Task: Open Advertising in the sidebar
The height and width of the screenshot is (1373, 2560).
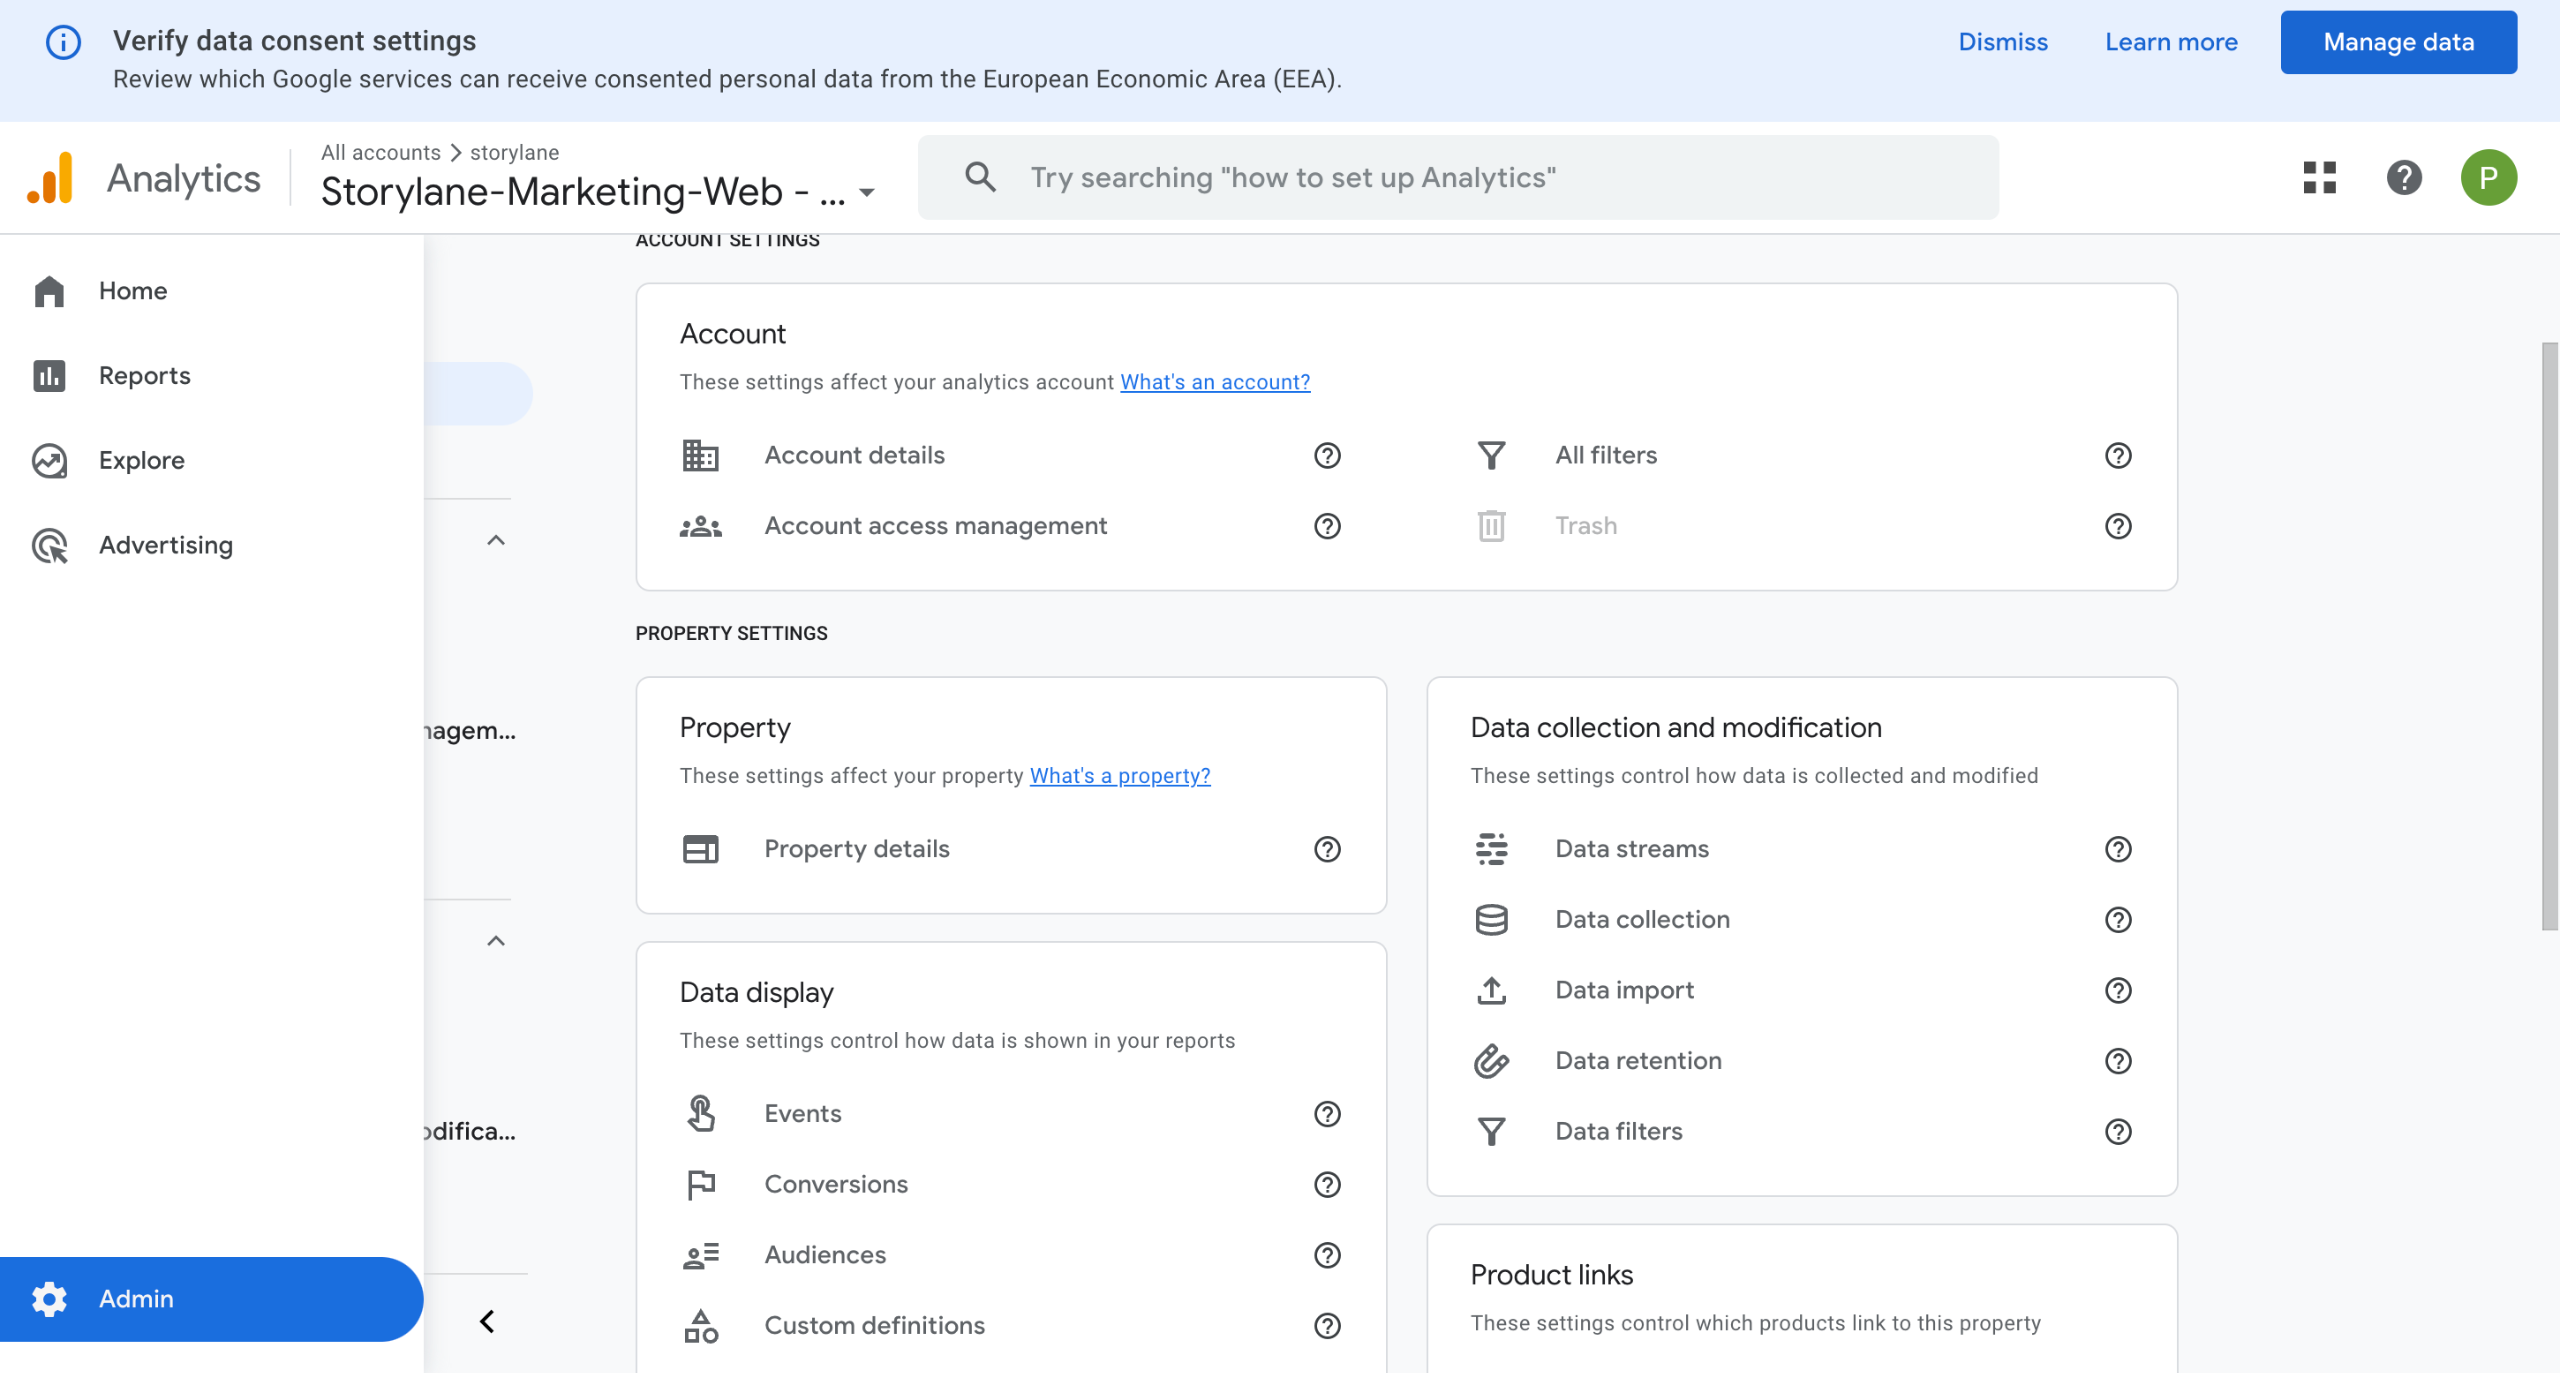Action: pyautogui.click(x=212, y=545)
